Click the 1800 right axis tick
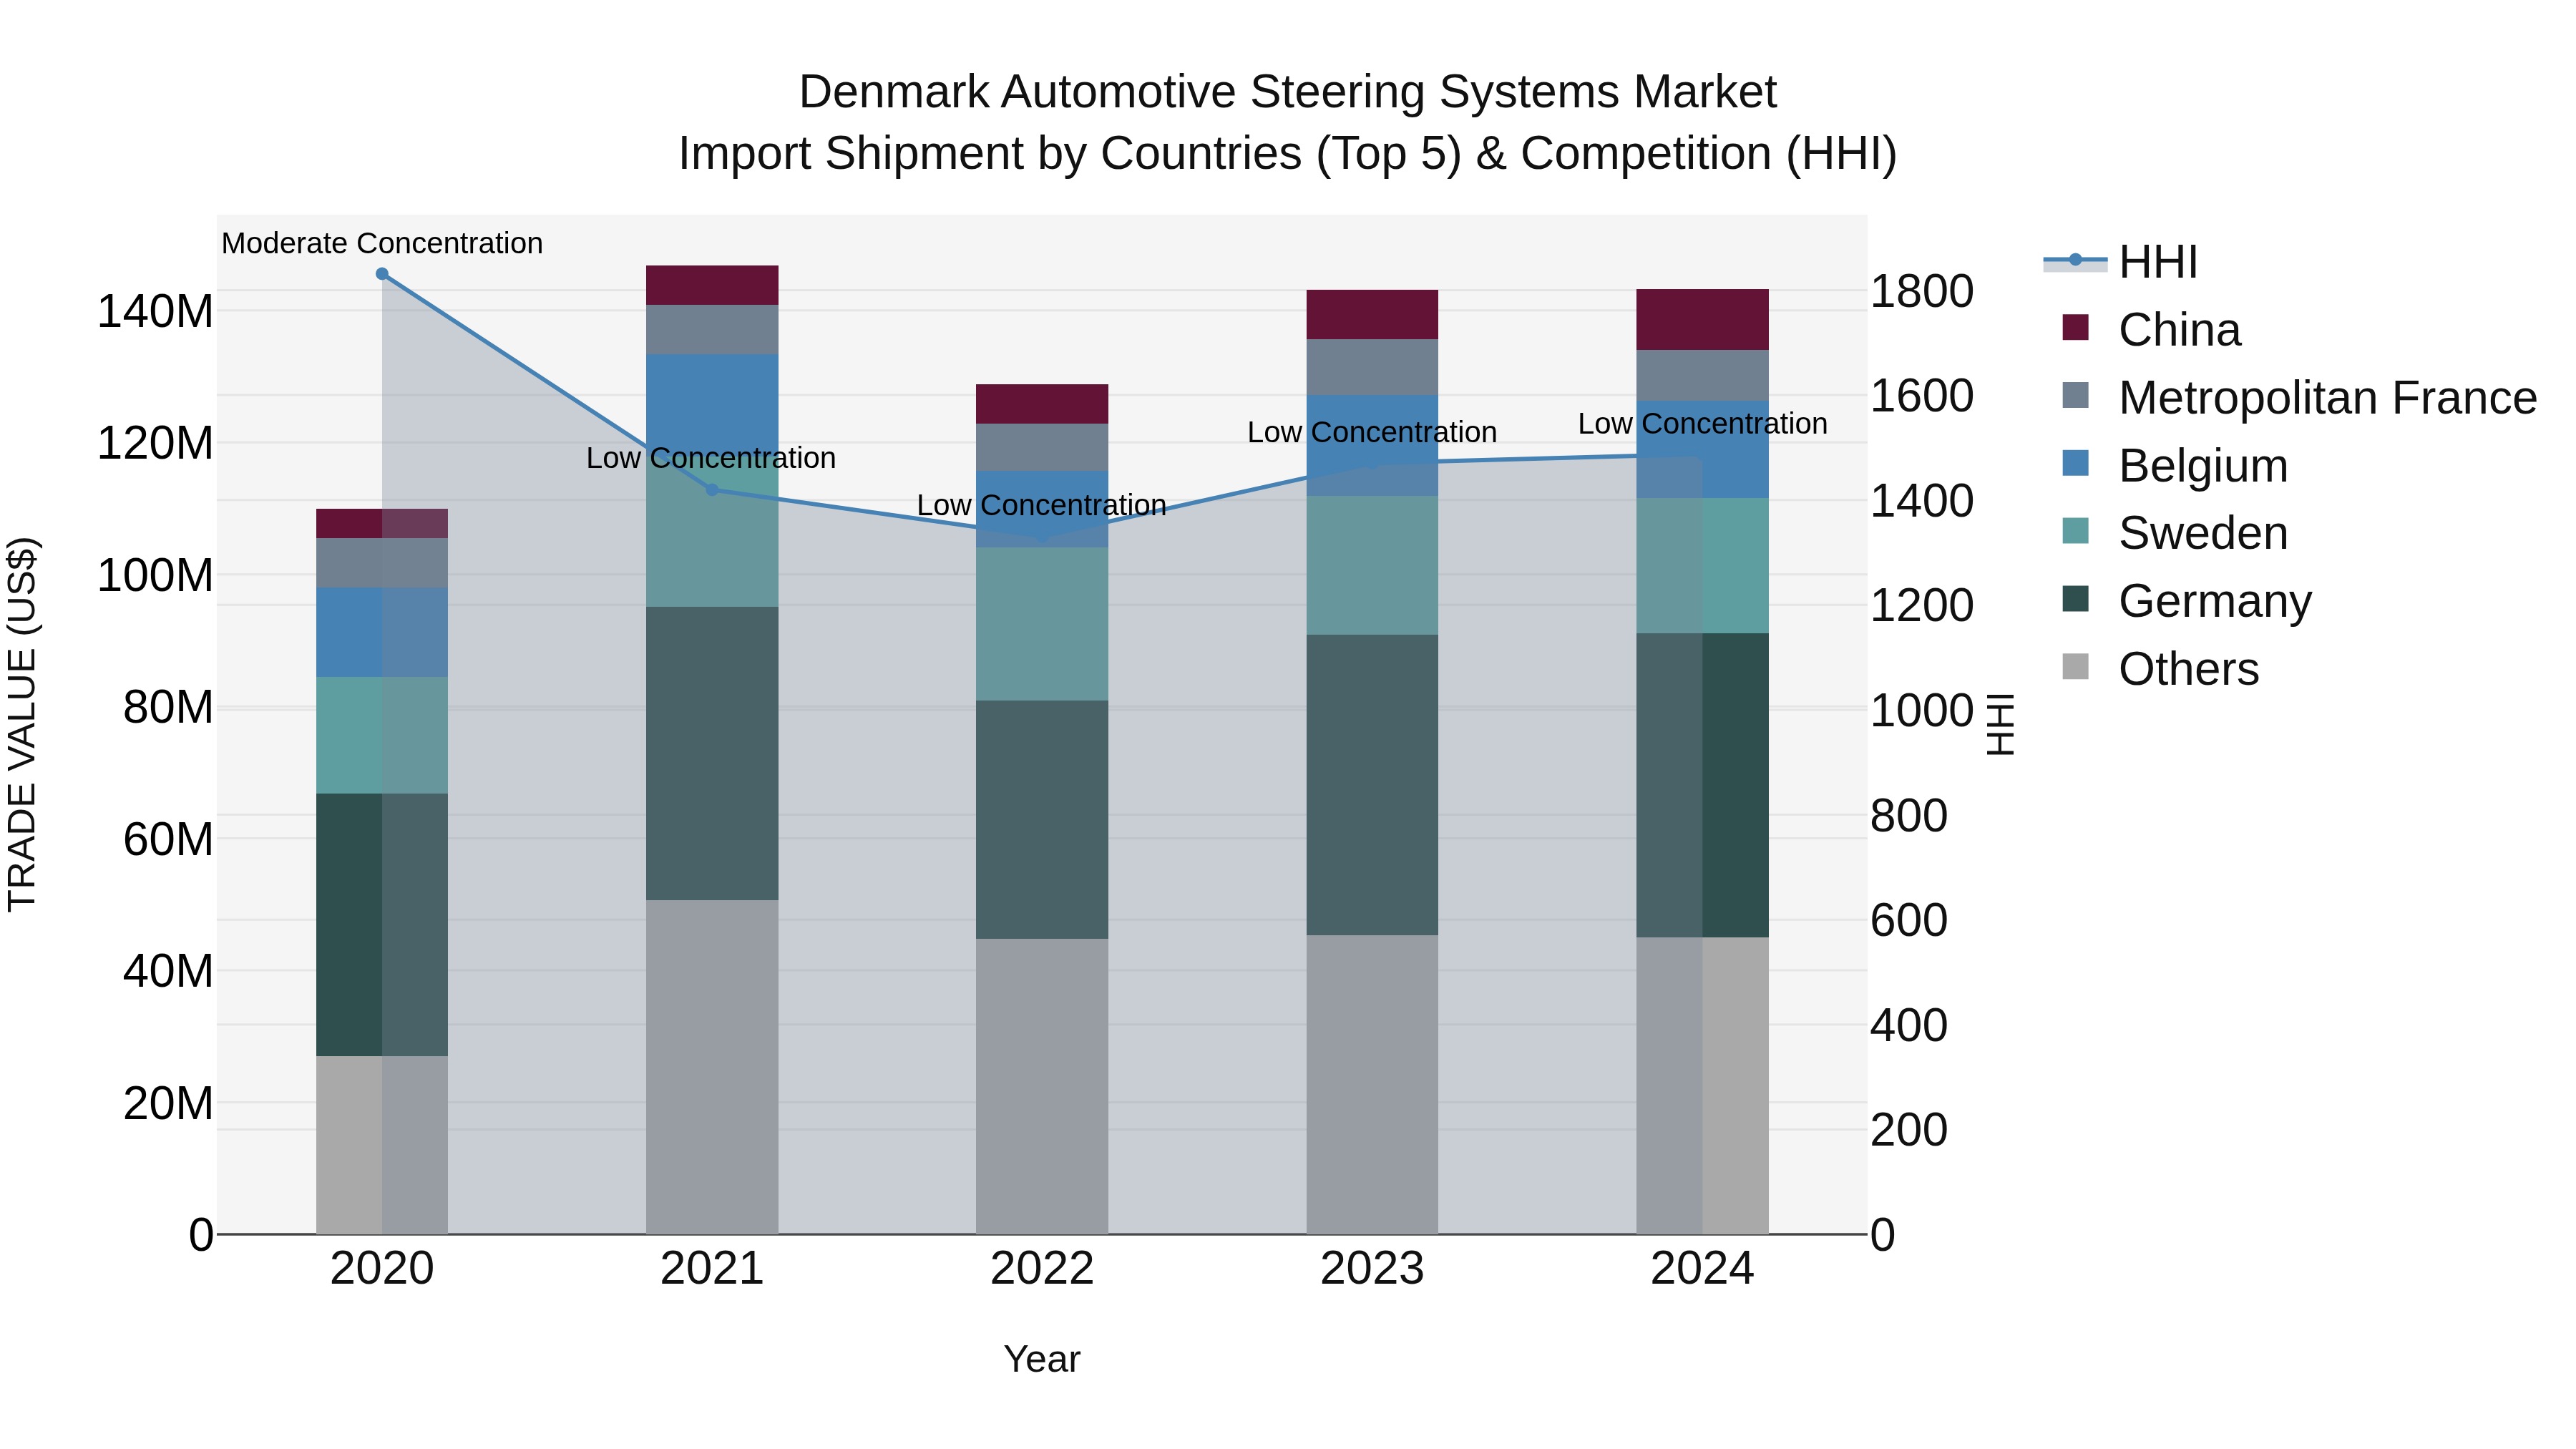The height and width of the screenshot is (1449, 2576). click(x=1922, y=292)
